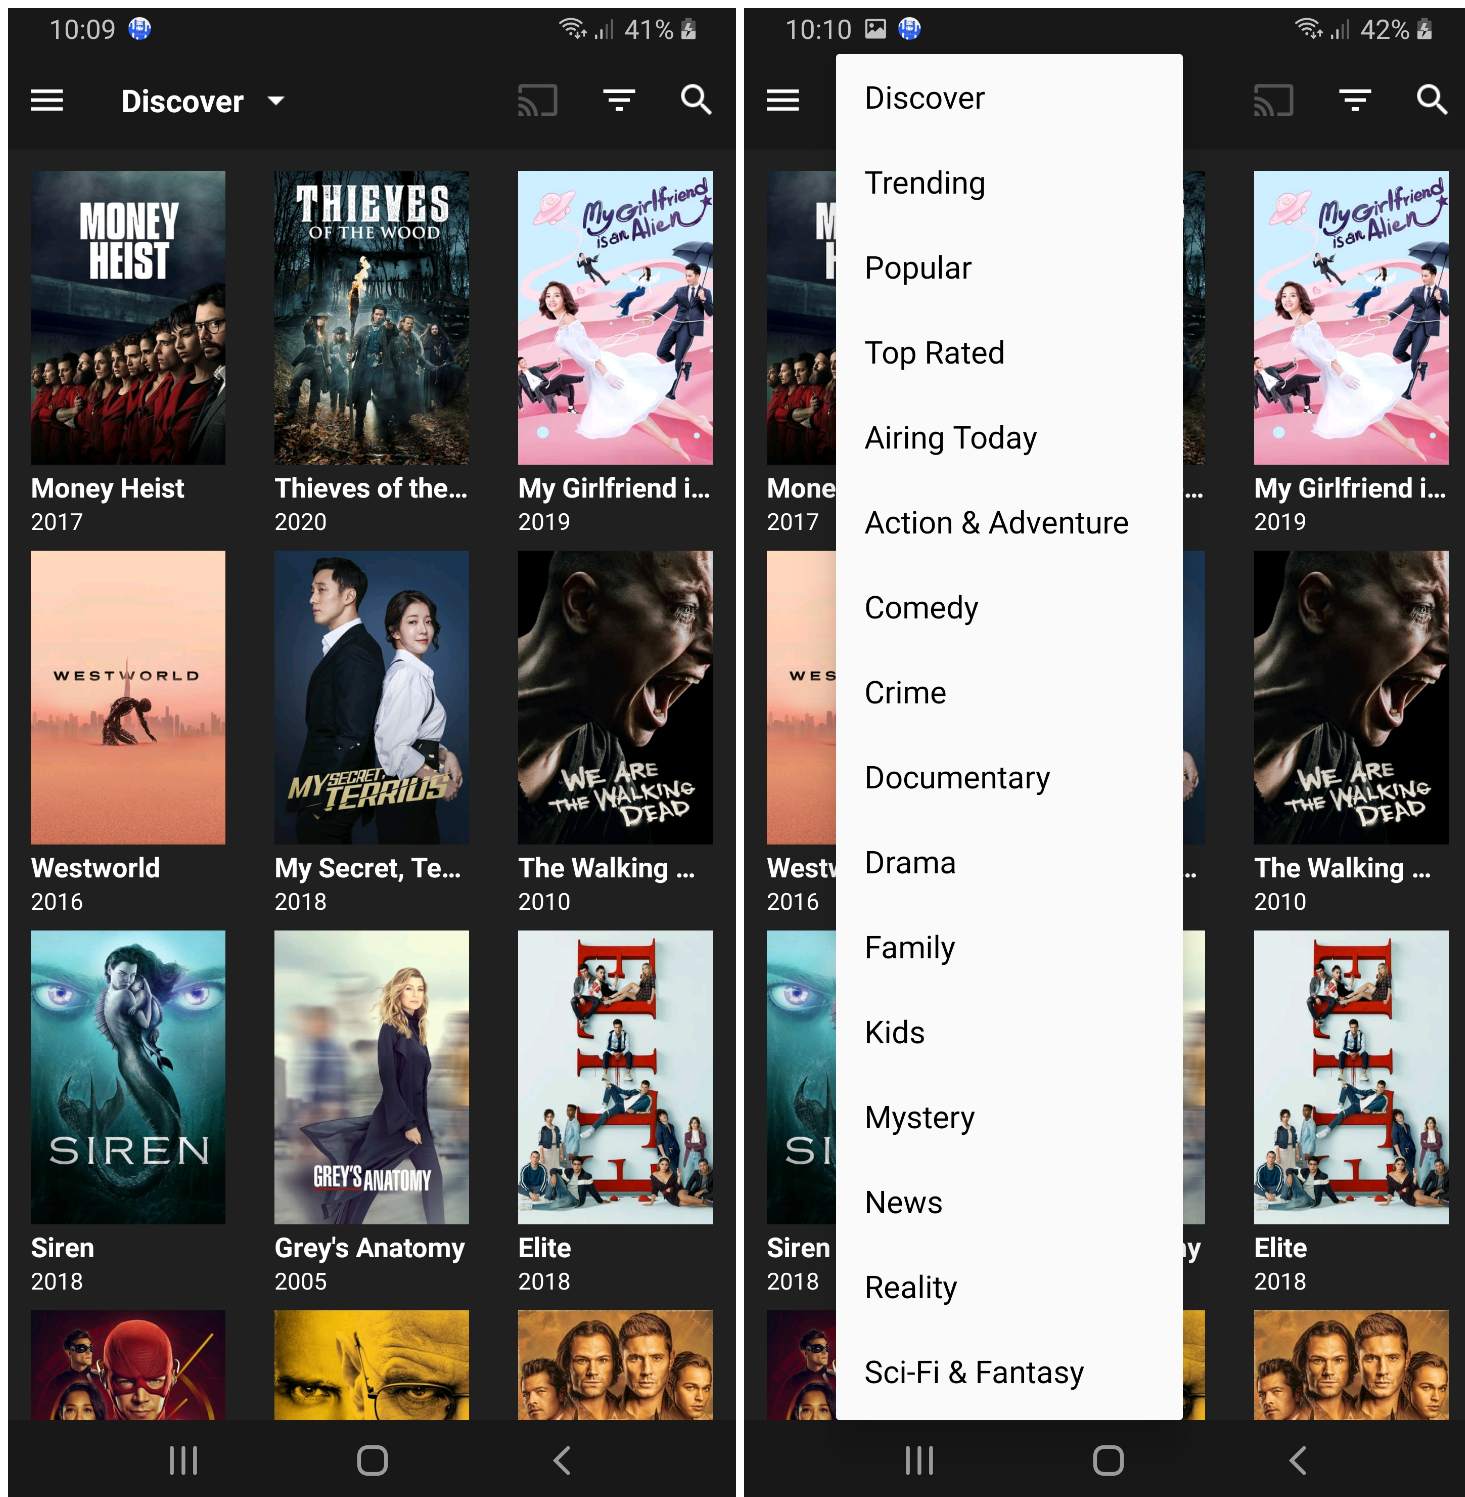Open Westworld poster in left screen
Viewport: 1465px width, 1497px height.
(x=128, y=697)
